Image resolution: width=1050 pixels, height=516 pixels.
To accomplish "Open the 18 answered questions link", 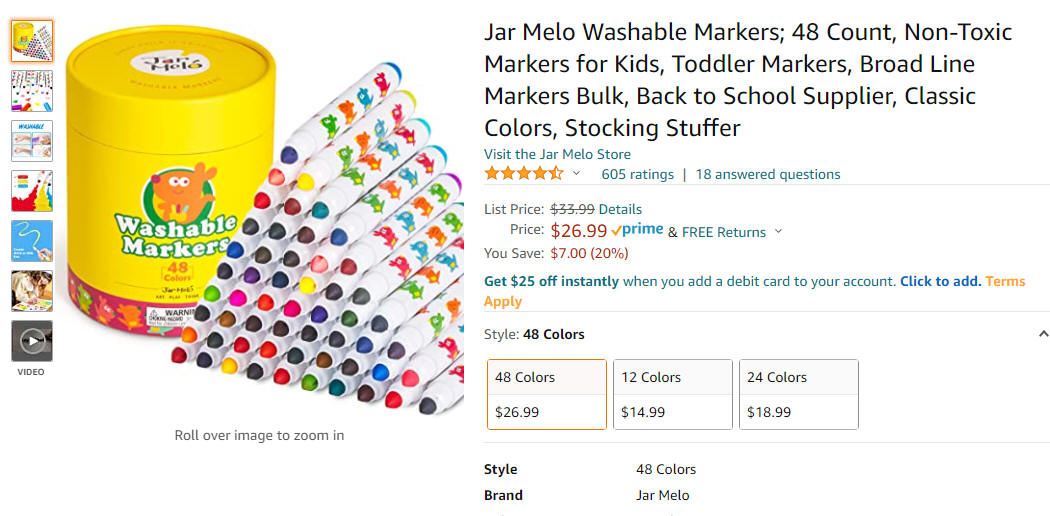I will [768, 175].
